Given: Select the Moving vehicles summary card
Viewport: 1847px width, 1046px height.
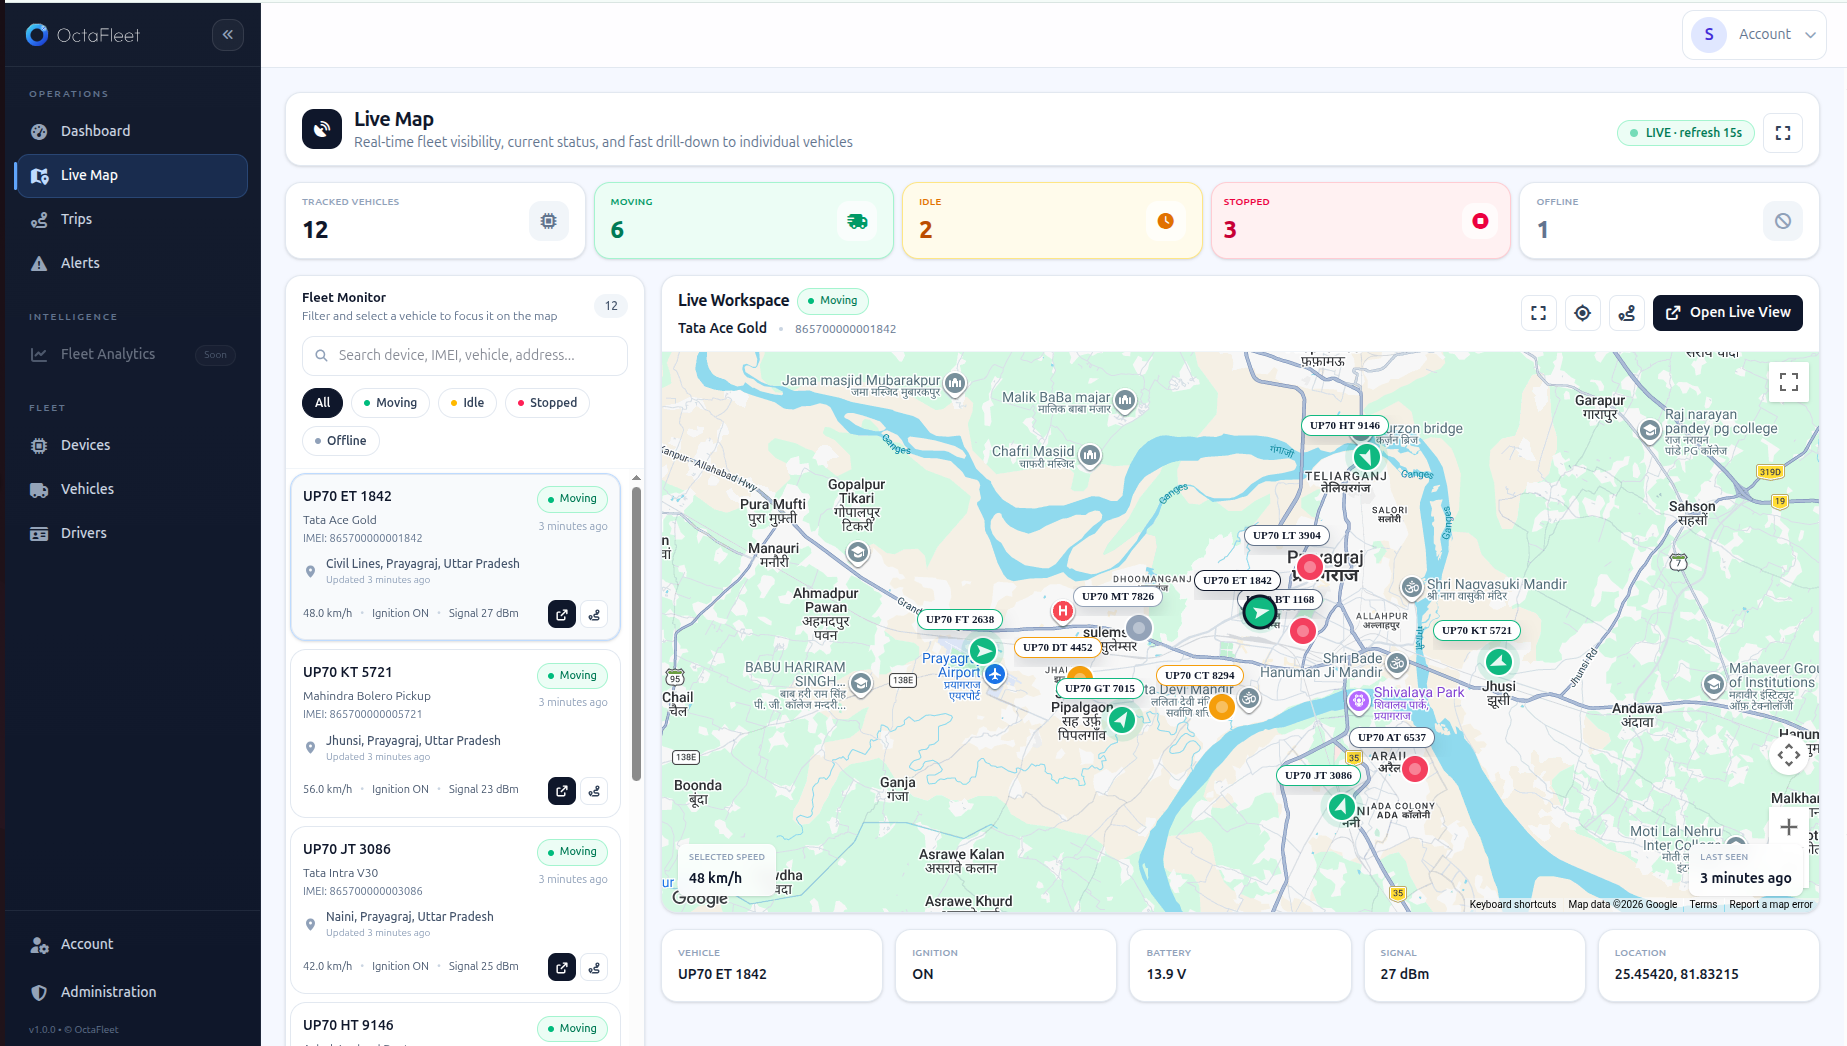Looking at the screenshot, I should [744, 221].
